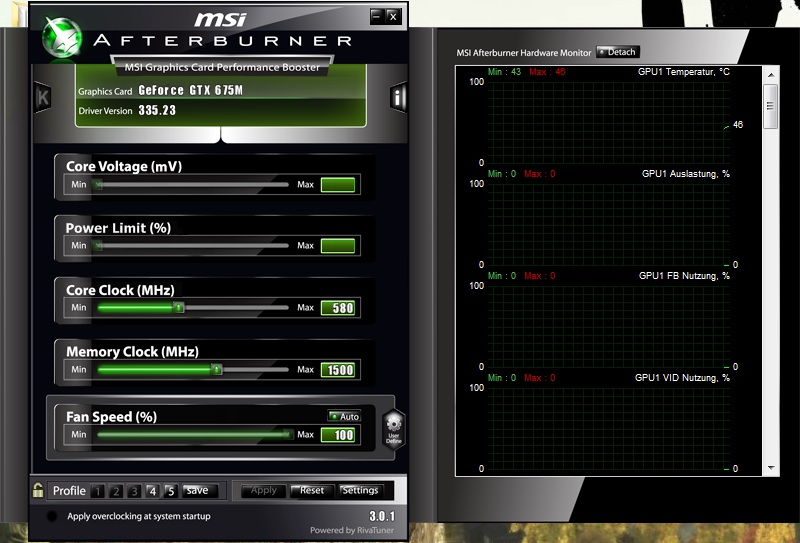Toggle Auto fan speed mode

[344, 416]
